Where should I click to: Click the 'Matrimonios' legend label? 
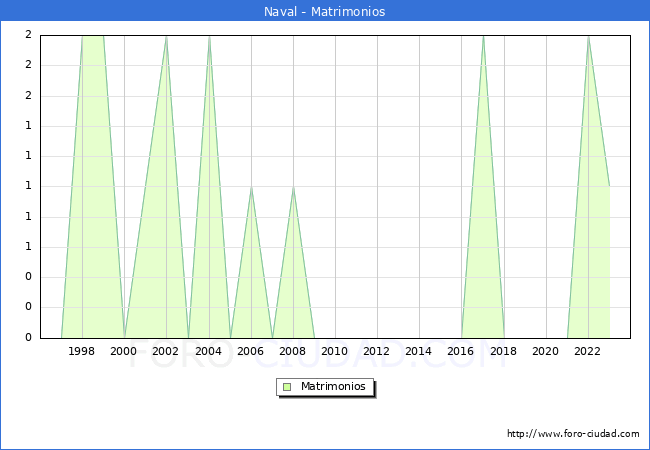click(333, 386)
